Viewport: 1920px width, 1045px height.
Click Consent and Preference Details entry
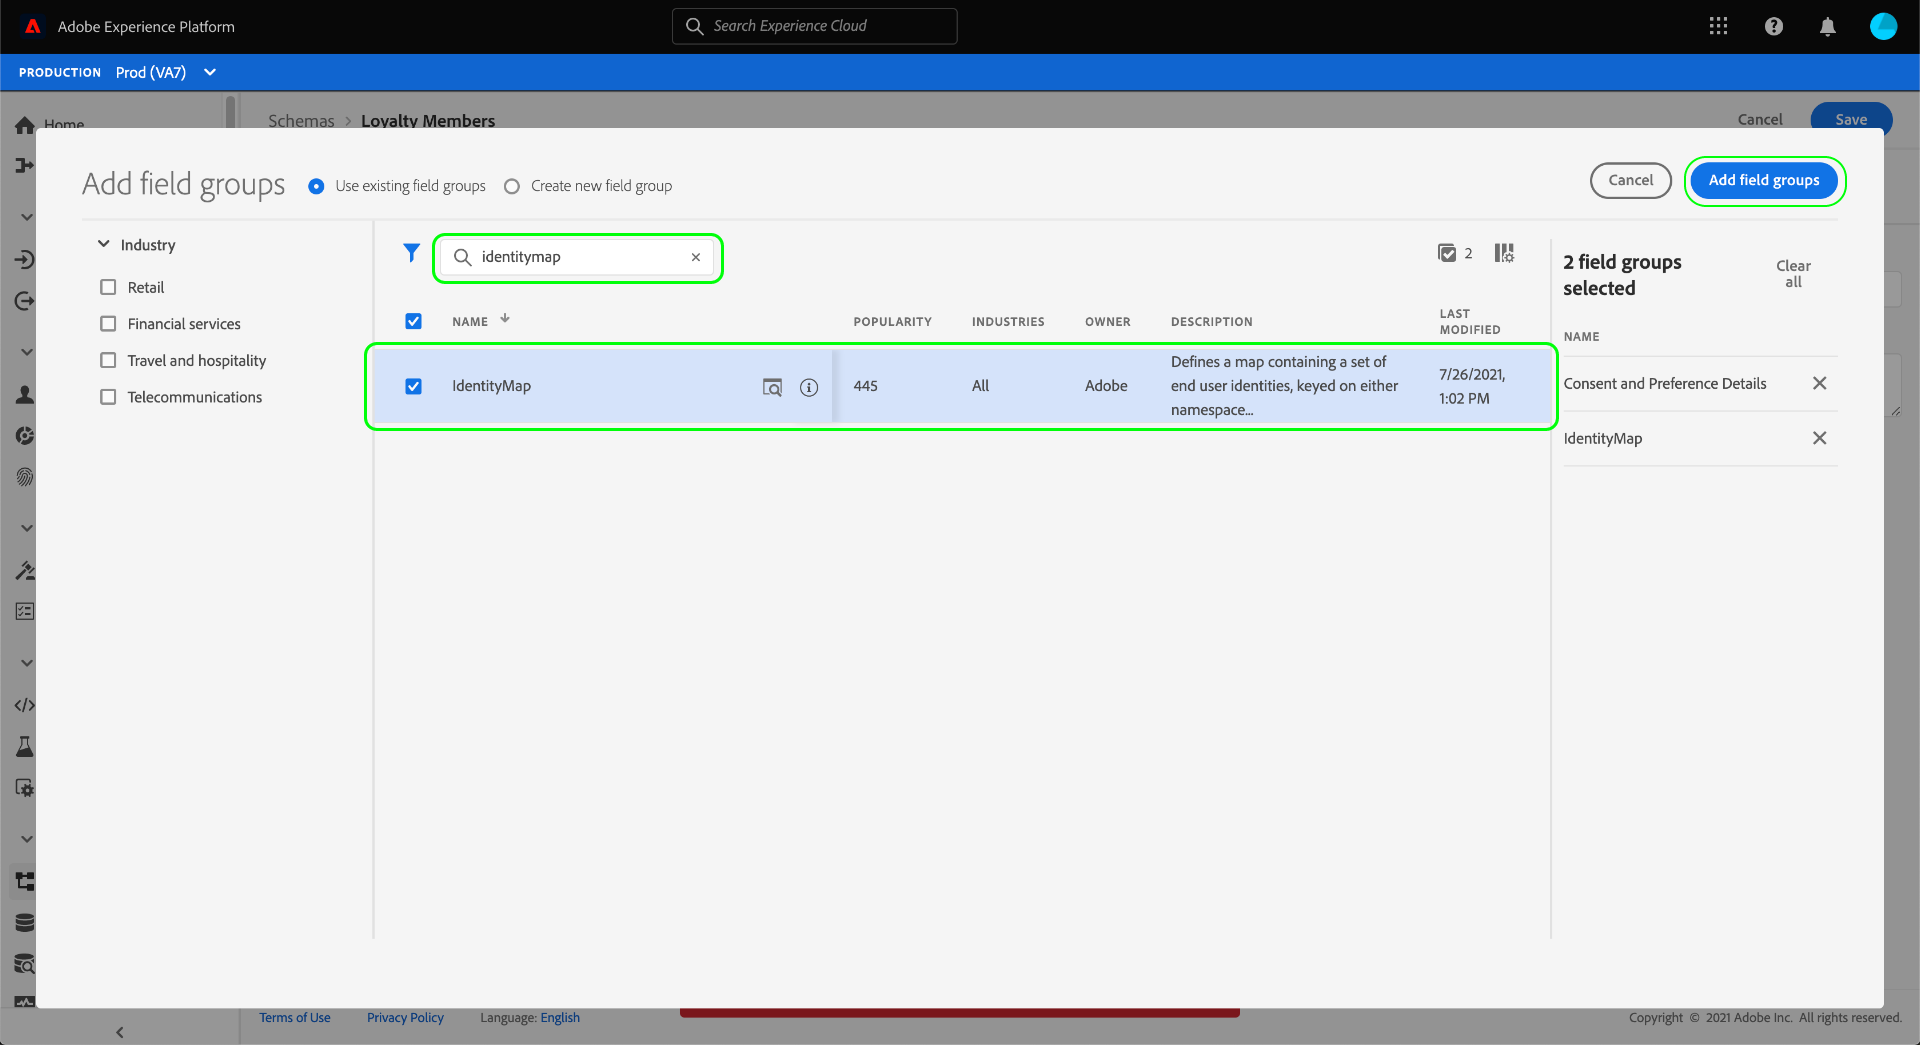[x=1665, y=384]
